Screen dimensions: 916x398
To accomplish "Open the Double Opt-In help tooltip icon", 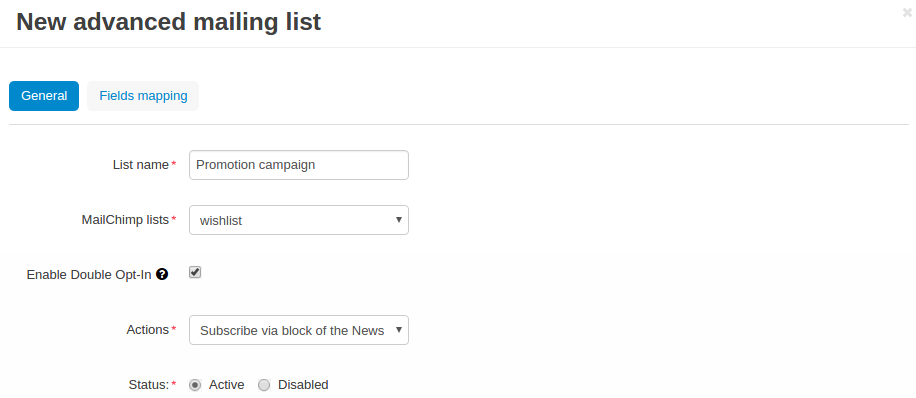I will 162,274.
